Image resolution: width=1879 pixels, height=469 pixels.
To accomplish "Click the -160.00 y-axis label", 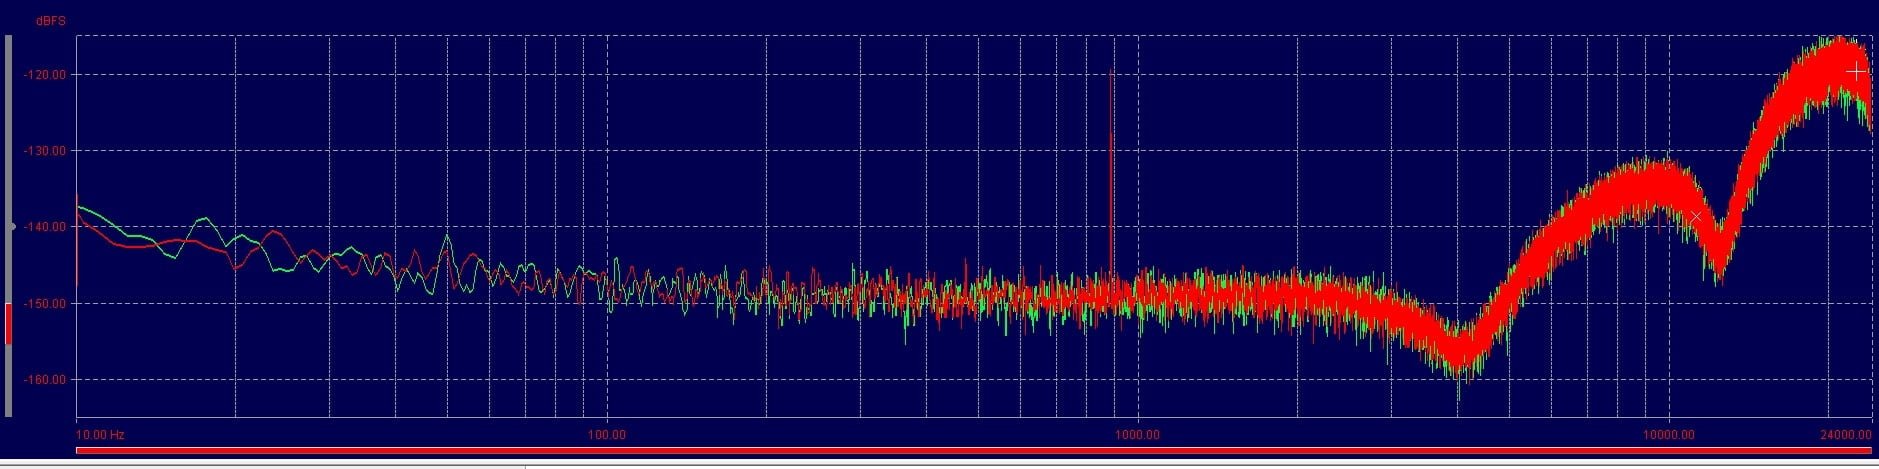I will click(x=49, y=380).
